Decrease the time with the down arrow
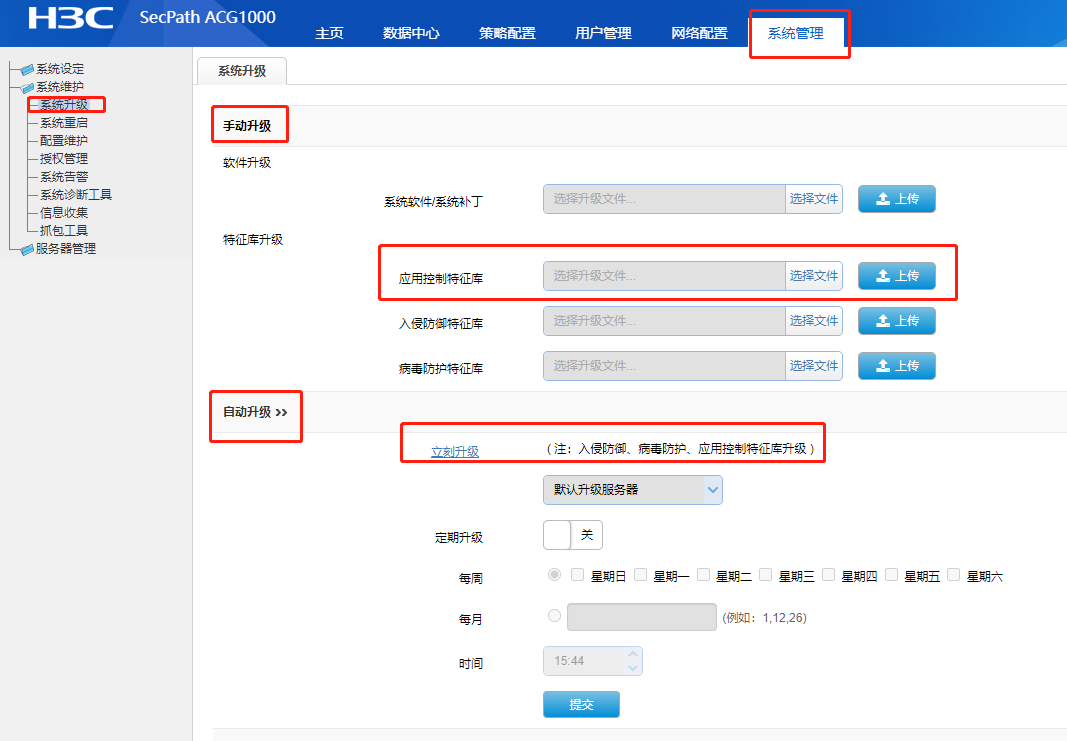1067x741 pixels. pyautogui.click(x=633, y=668)
